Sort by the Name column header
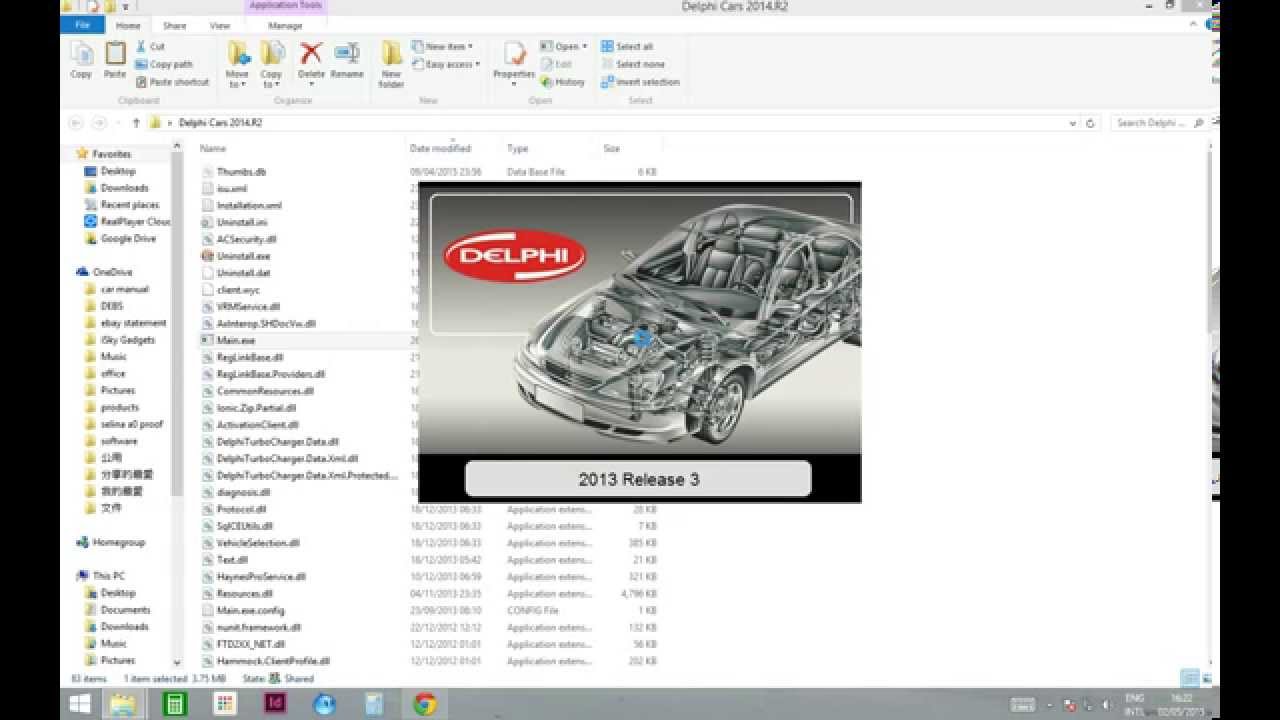This screenshot has height=720, width=1280. (x=213, y=148)
